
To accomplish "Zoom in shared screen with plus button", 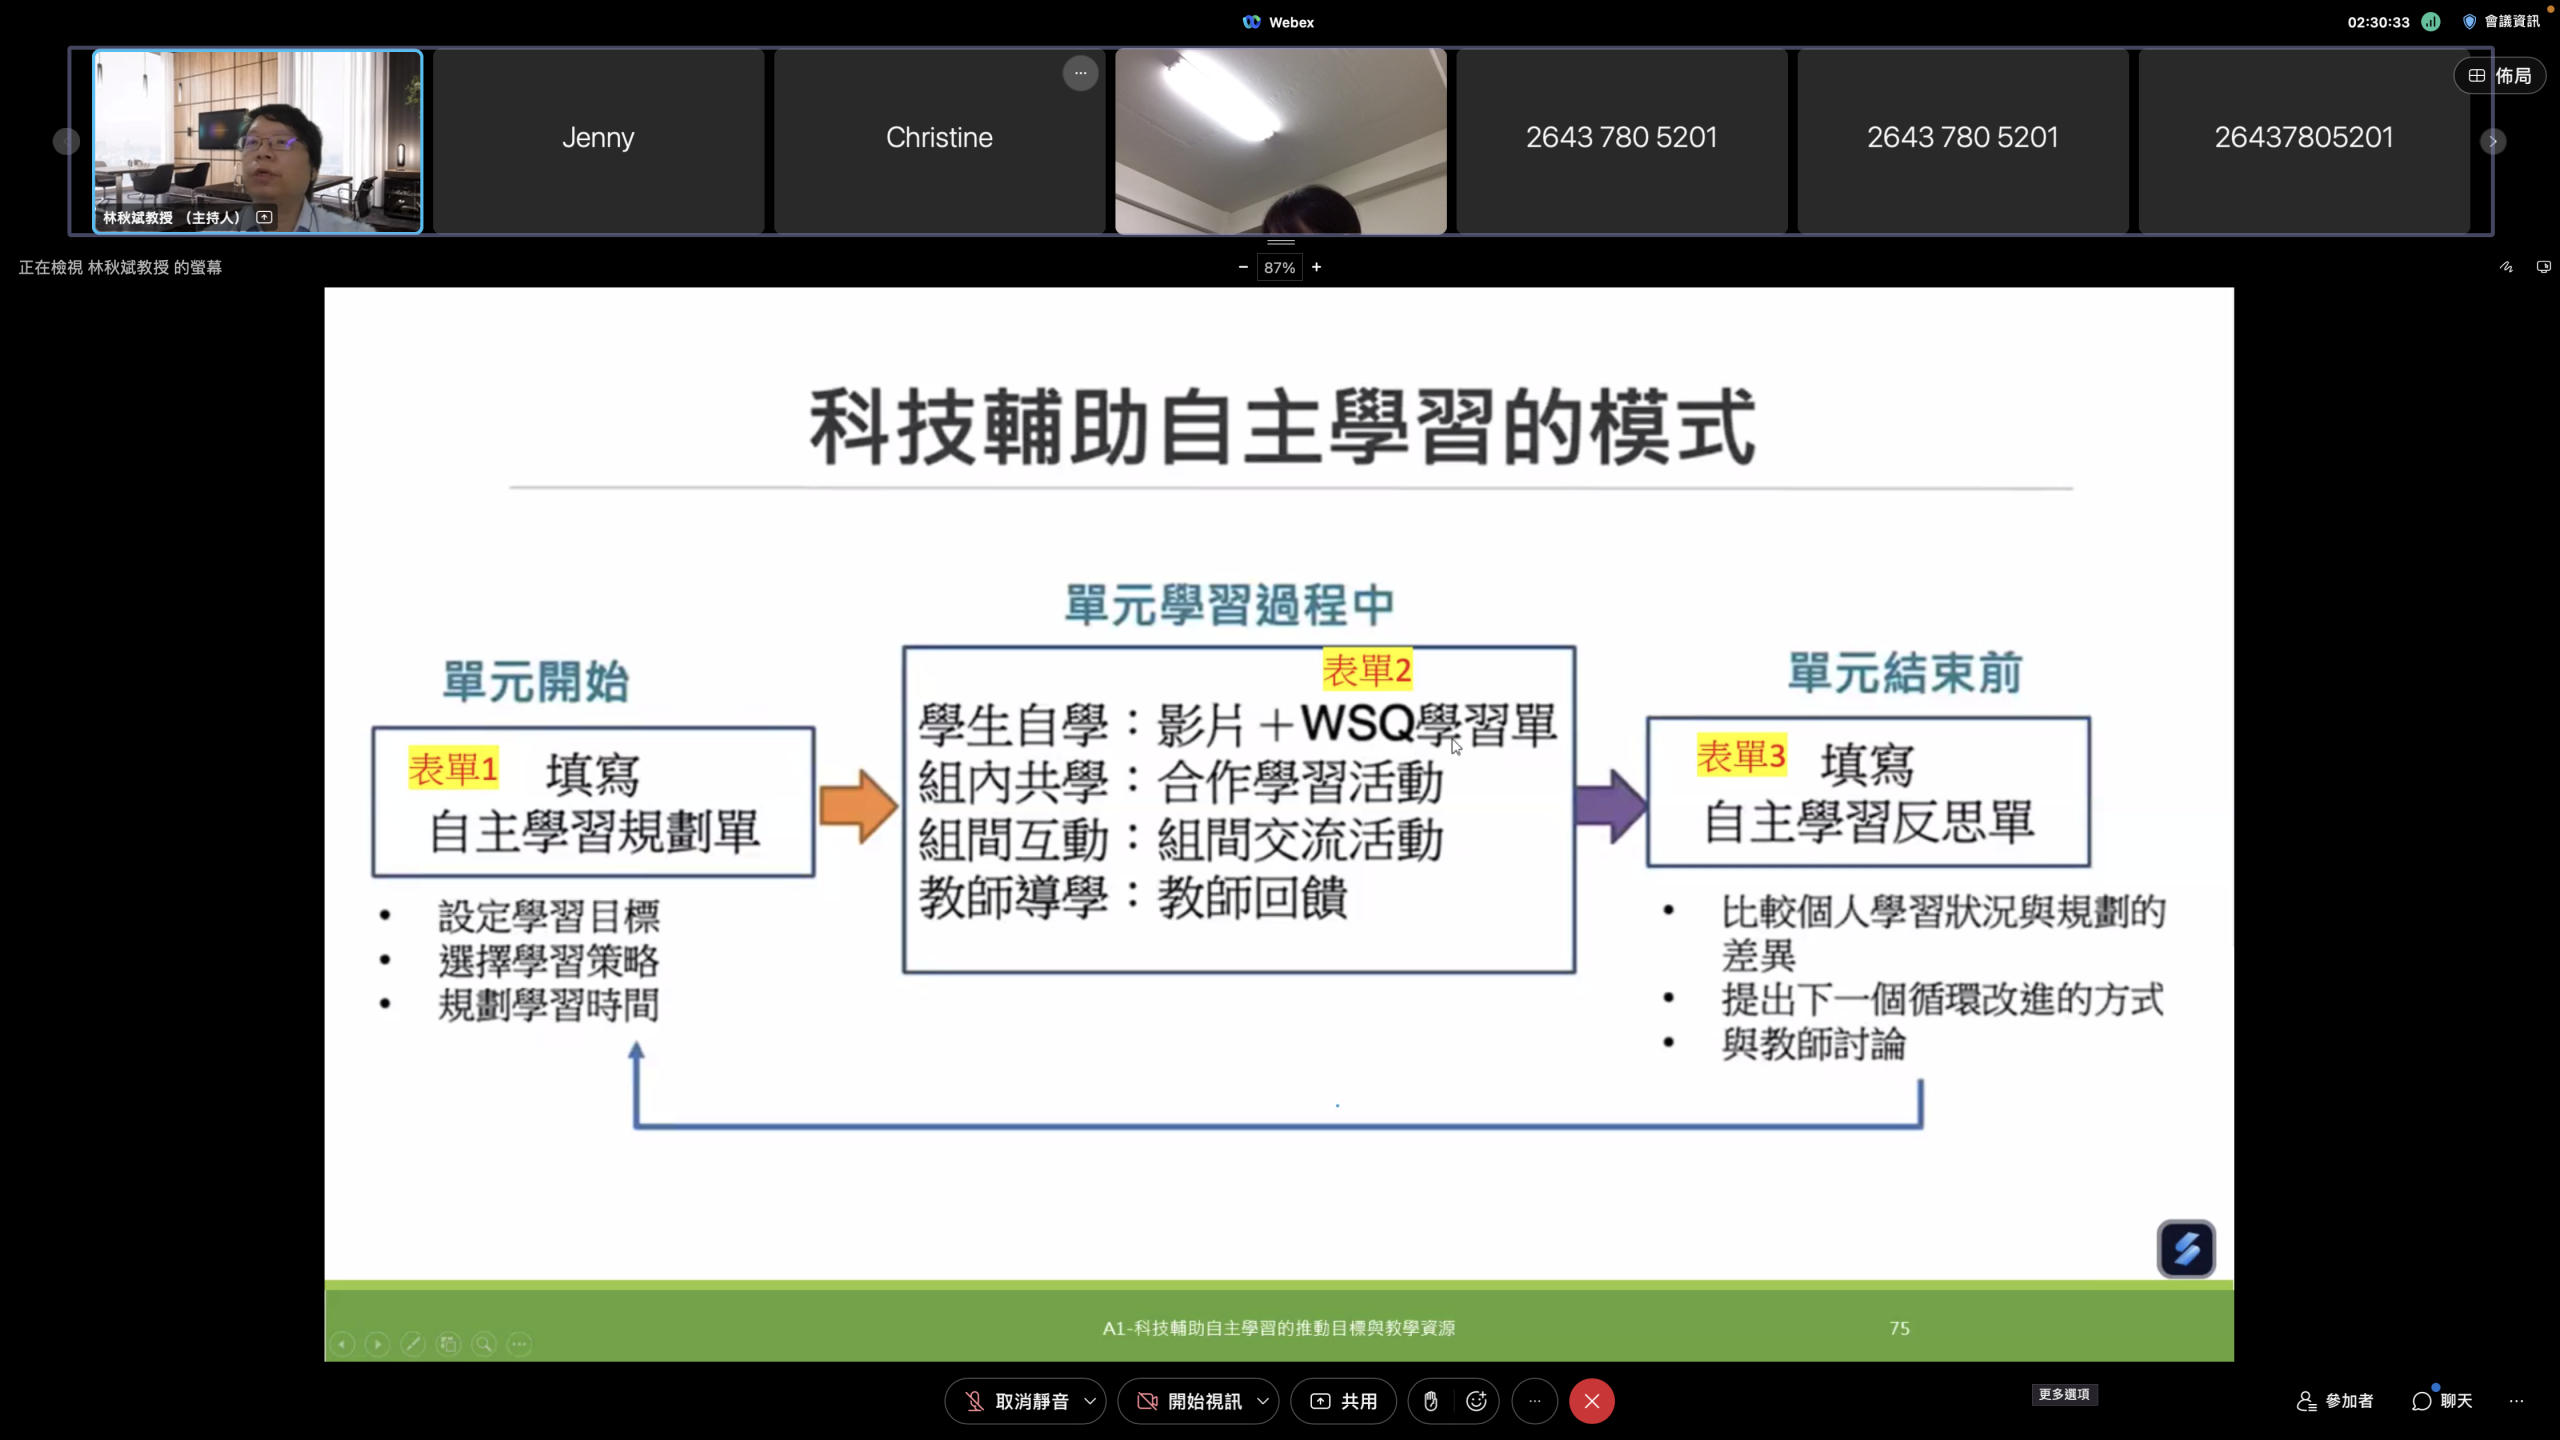I will (x=1317, y=267).
